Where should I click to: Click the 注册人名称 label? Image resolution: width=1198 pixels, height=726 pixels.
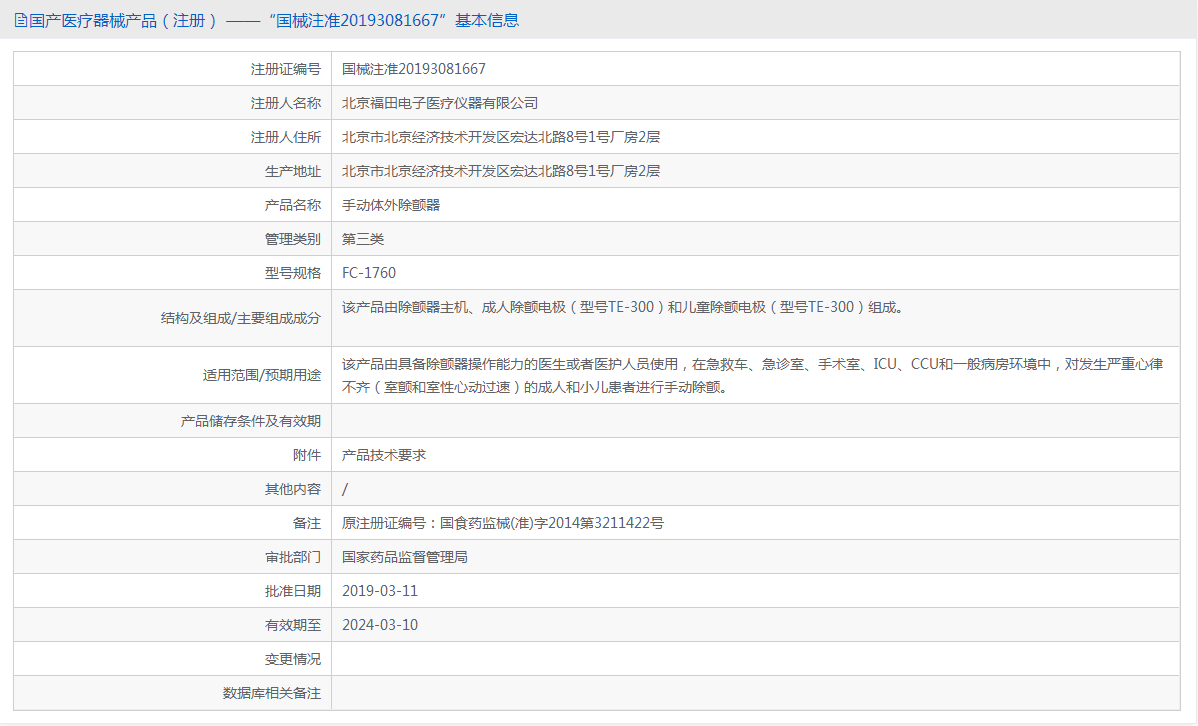[286, 103]
